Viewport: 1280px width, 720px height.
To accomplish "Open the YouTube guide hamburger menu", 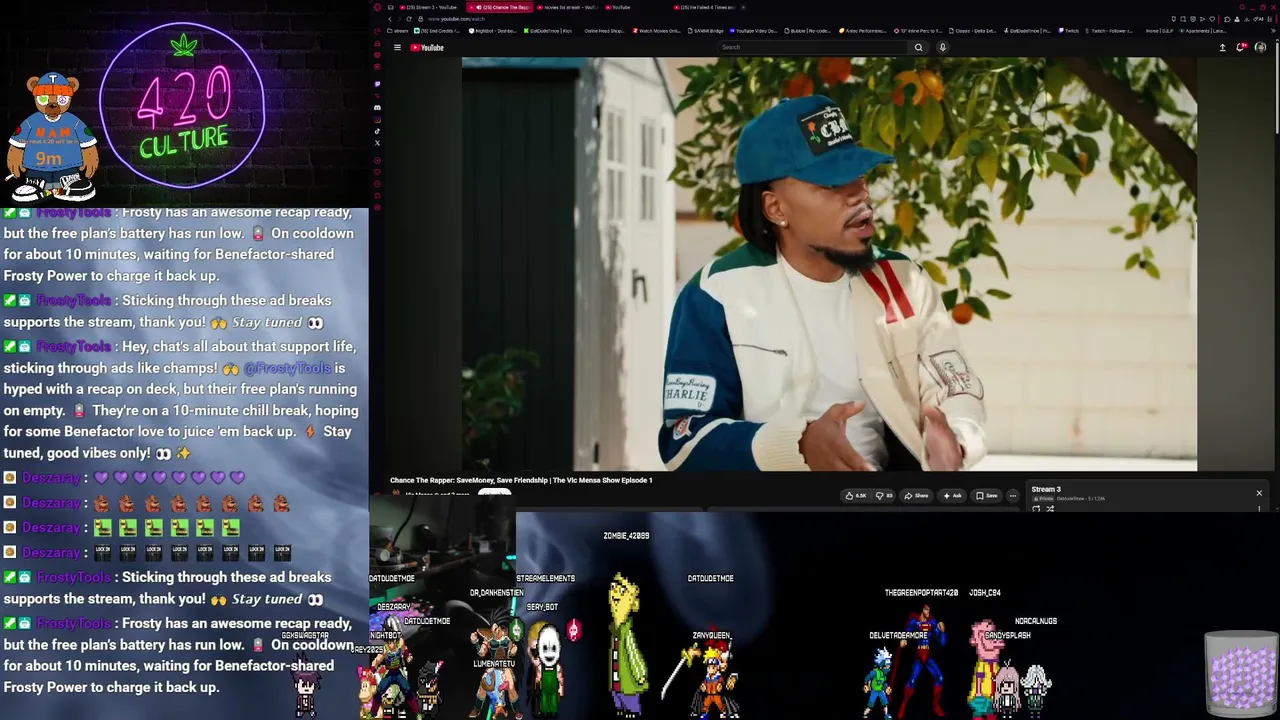I will [x=397, y=47].
